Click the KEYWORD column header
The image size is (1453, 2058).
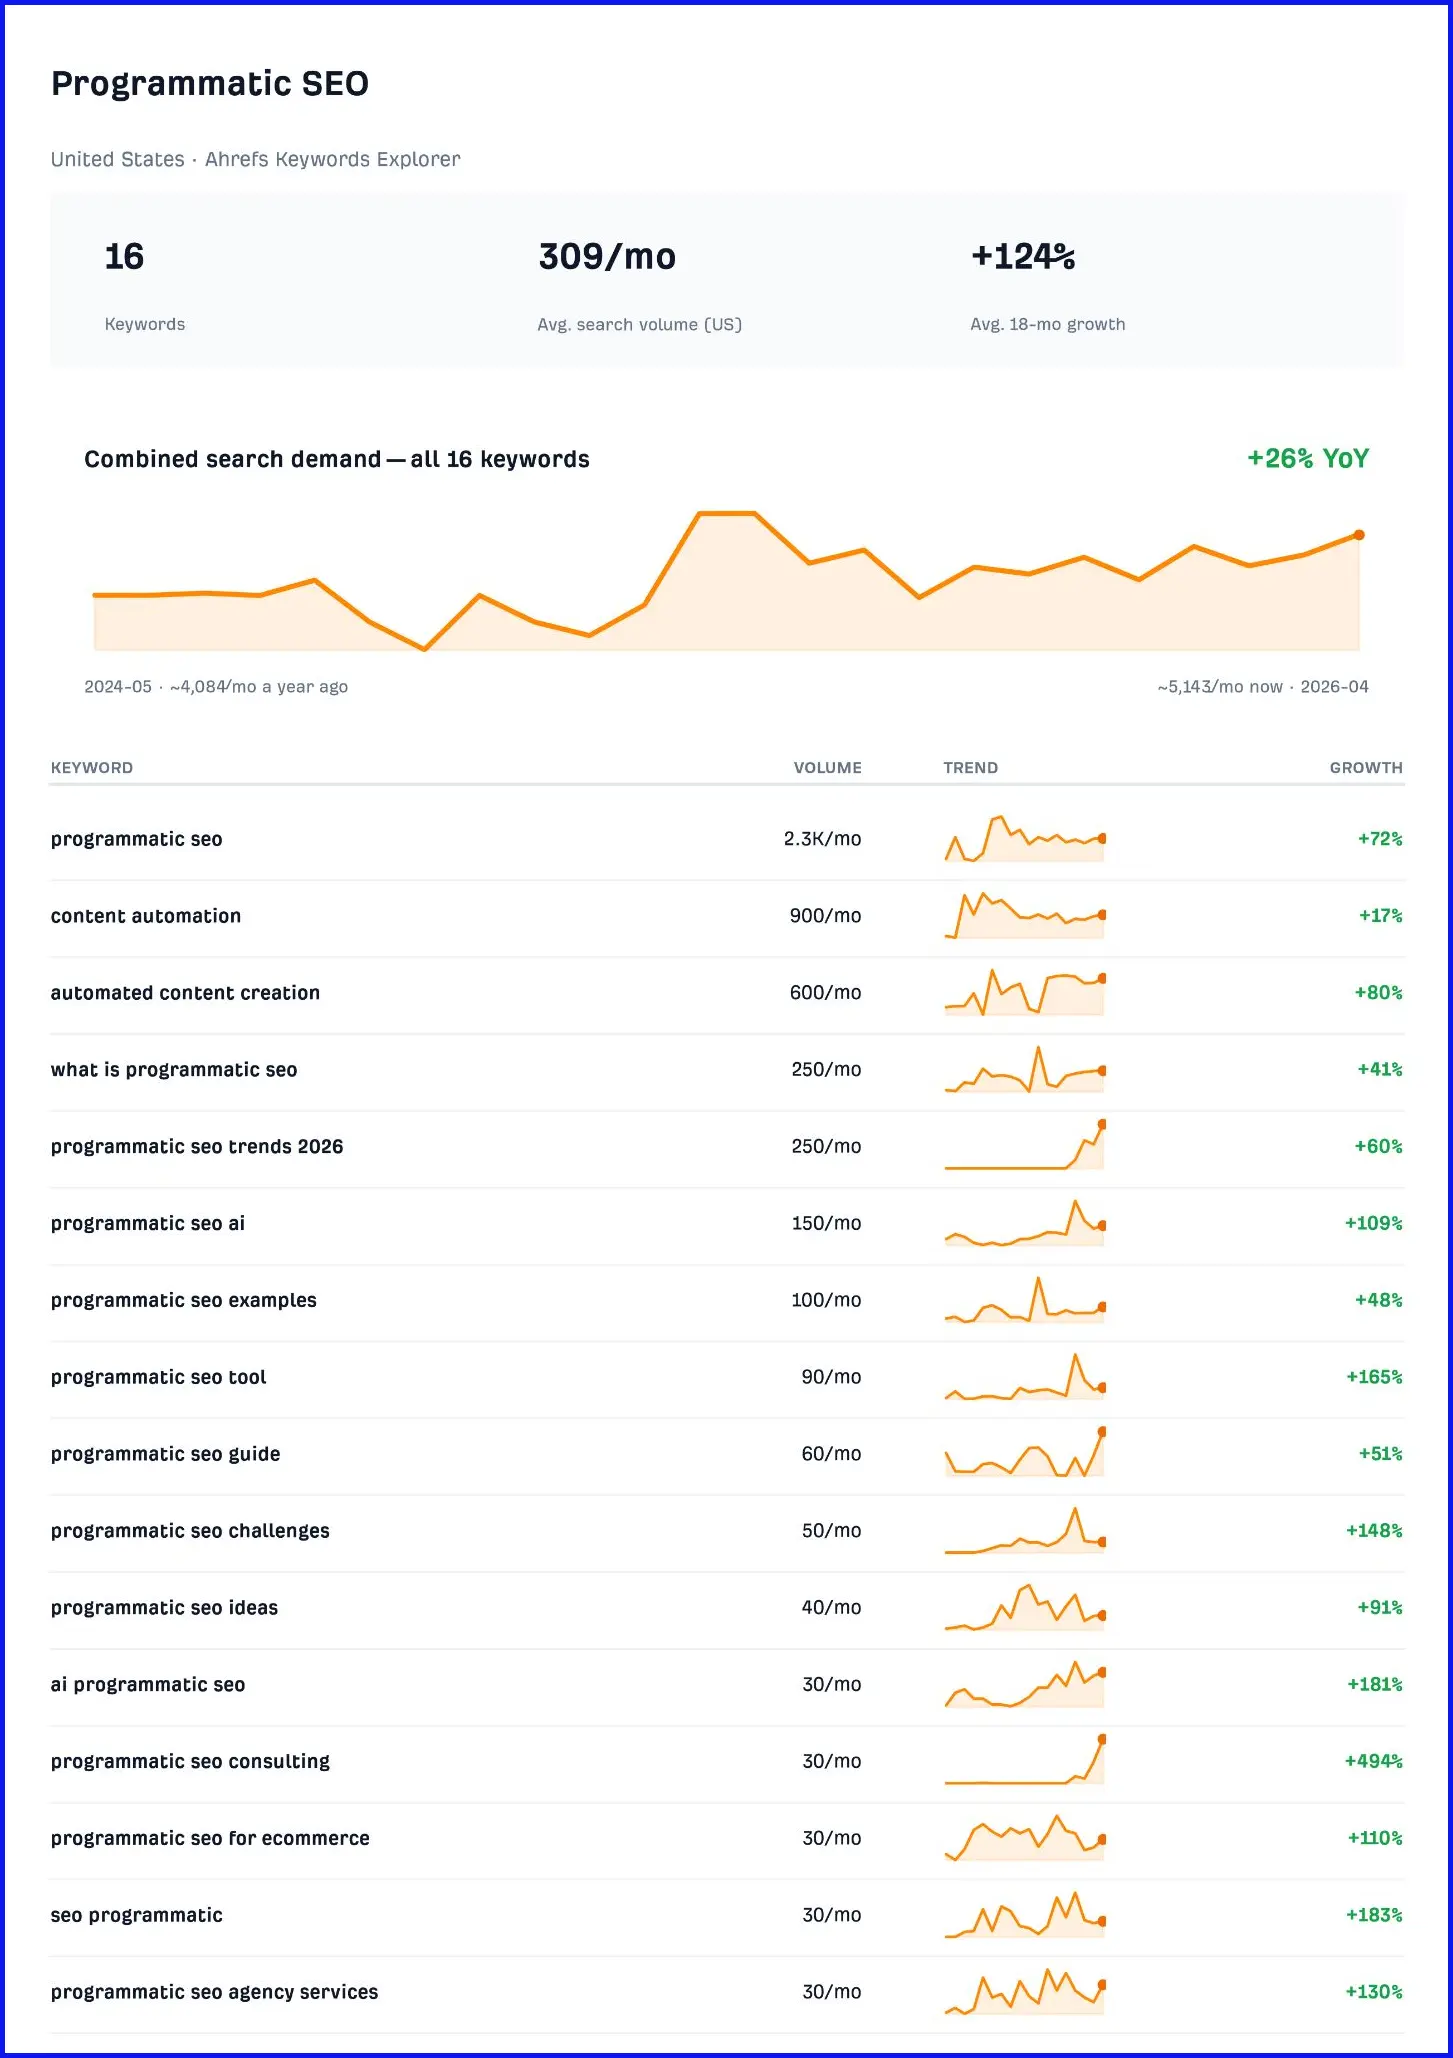92,768
